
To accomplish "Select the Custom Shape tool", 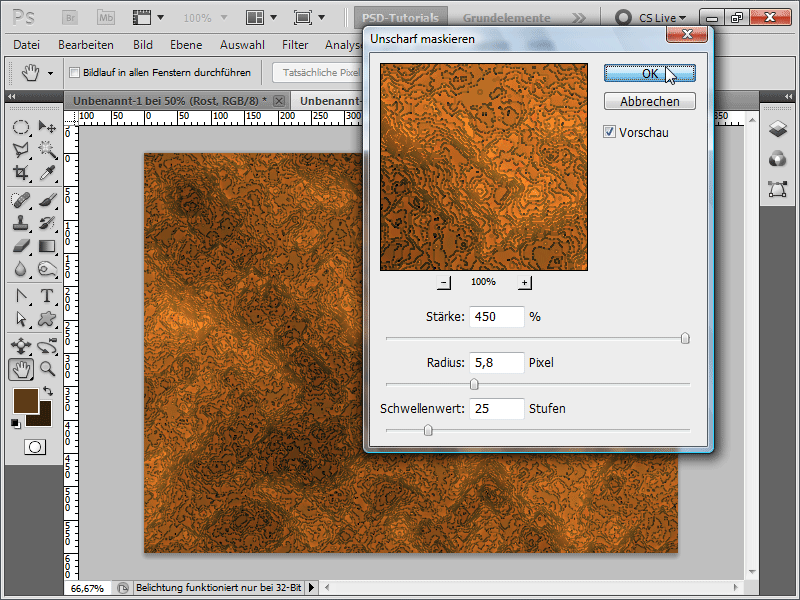I will 47,319.
